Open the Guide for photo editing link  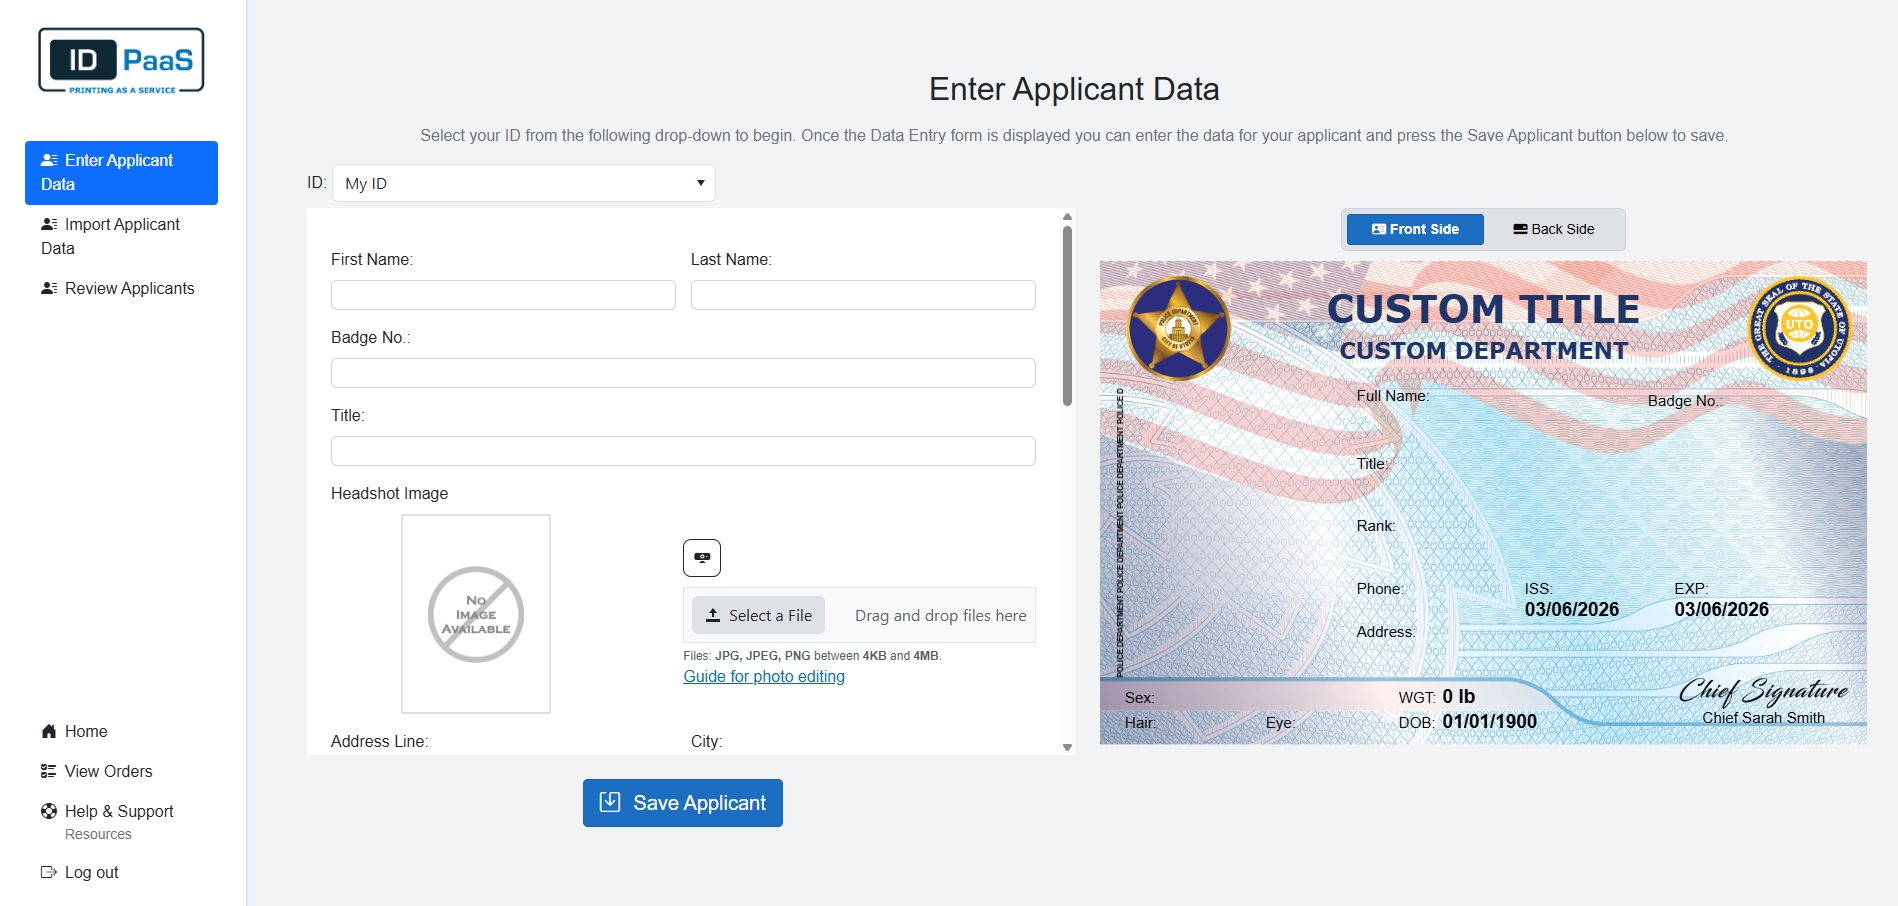pos(763,676)
